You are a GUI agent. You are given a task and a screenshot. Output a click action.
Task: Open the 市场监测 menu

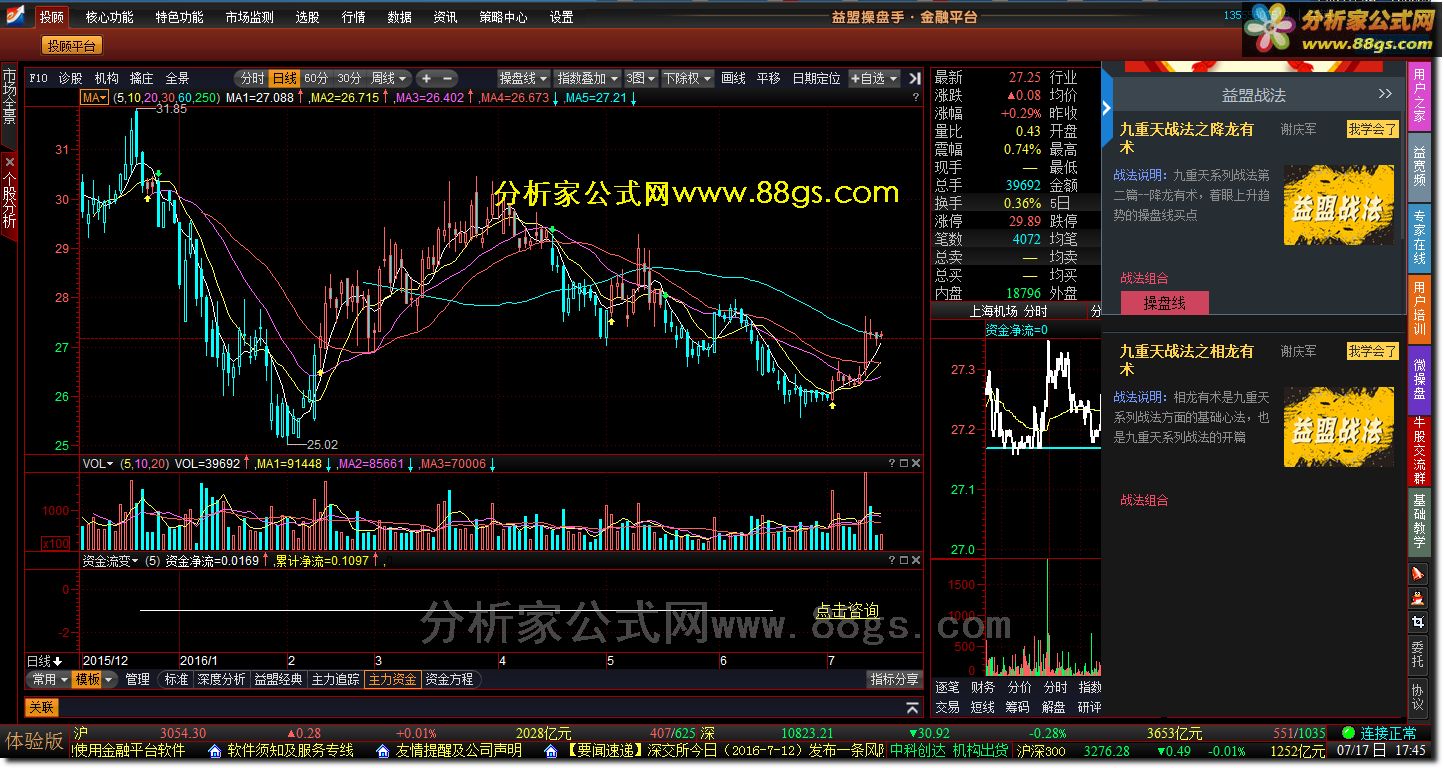(x=249, y=17)
